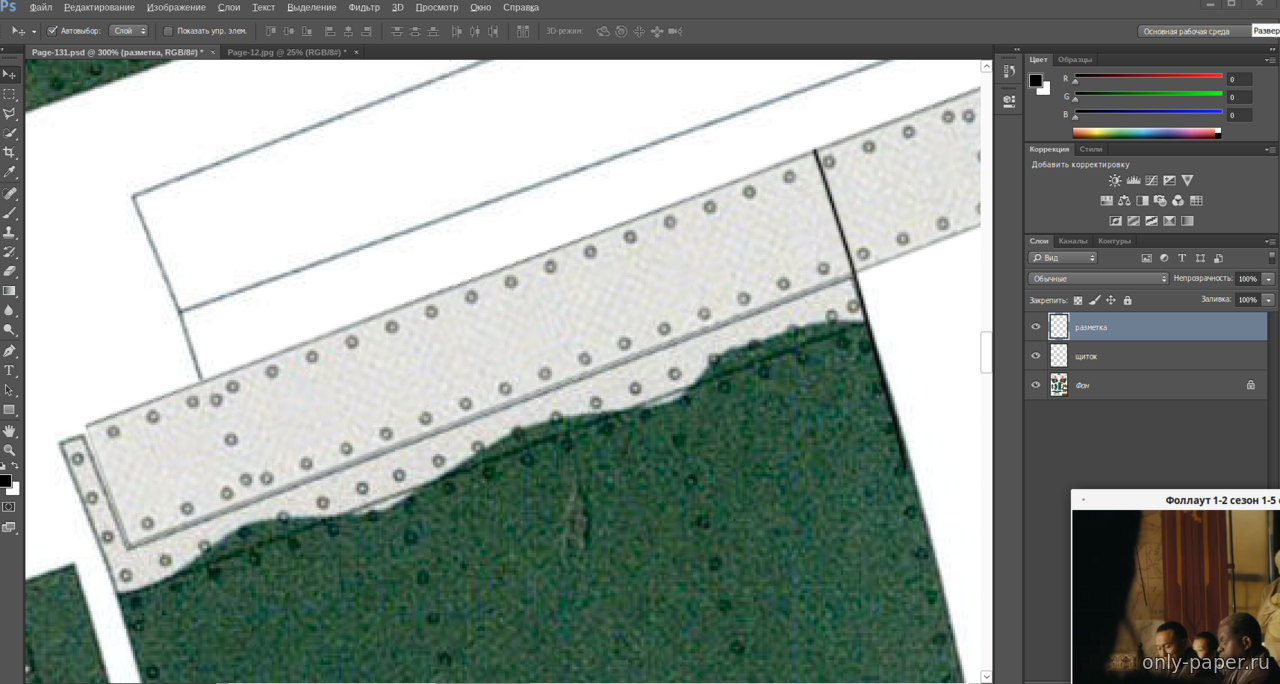Pick the Horizontal Type tool
This screenshot has width=1280, height=684.
click(x=10, y=371)
